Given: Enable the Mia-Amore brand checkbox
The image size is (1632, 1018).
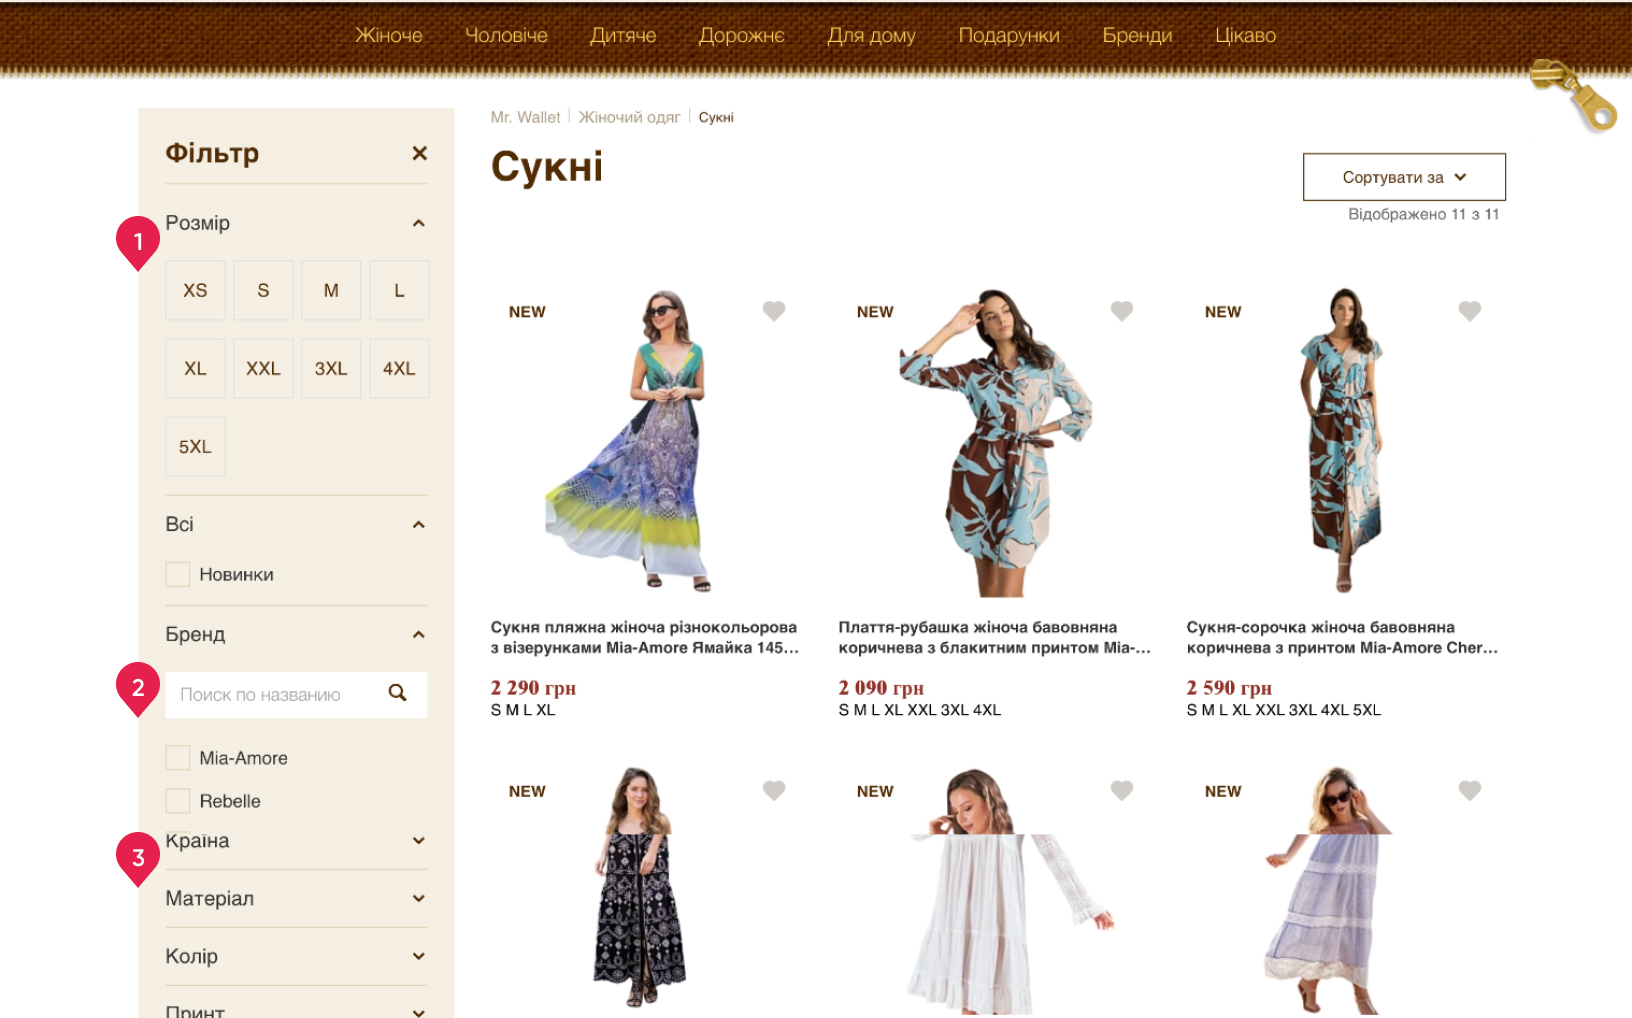Looking at the screenshot, I should [178, 758].
